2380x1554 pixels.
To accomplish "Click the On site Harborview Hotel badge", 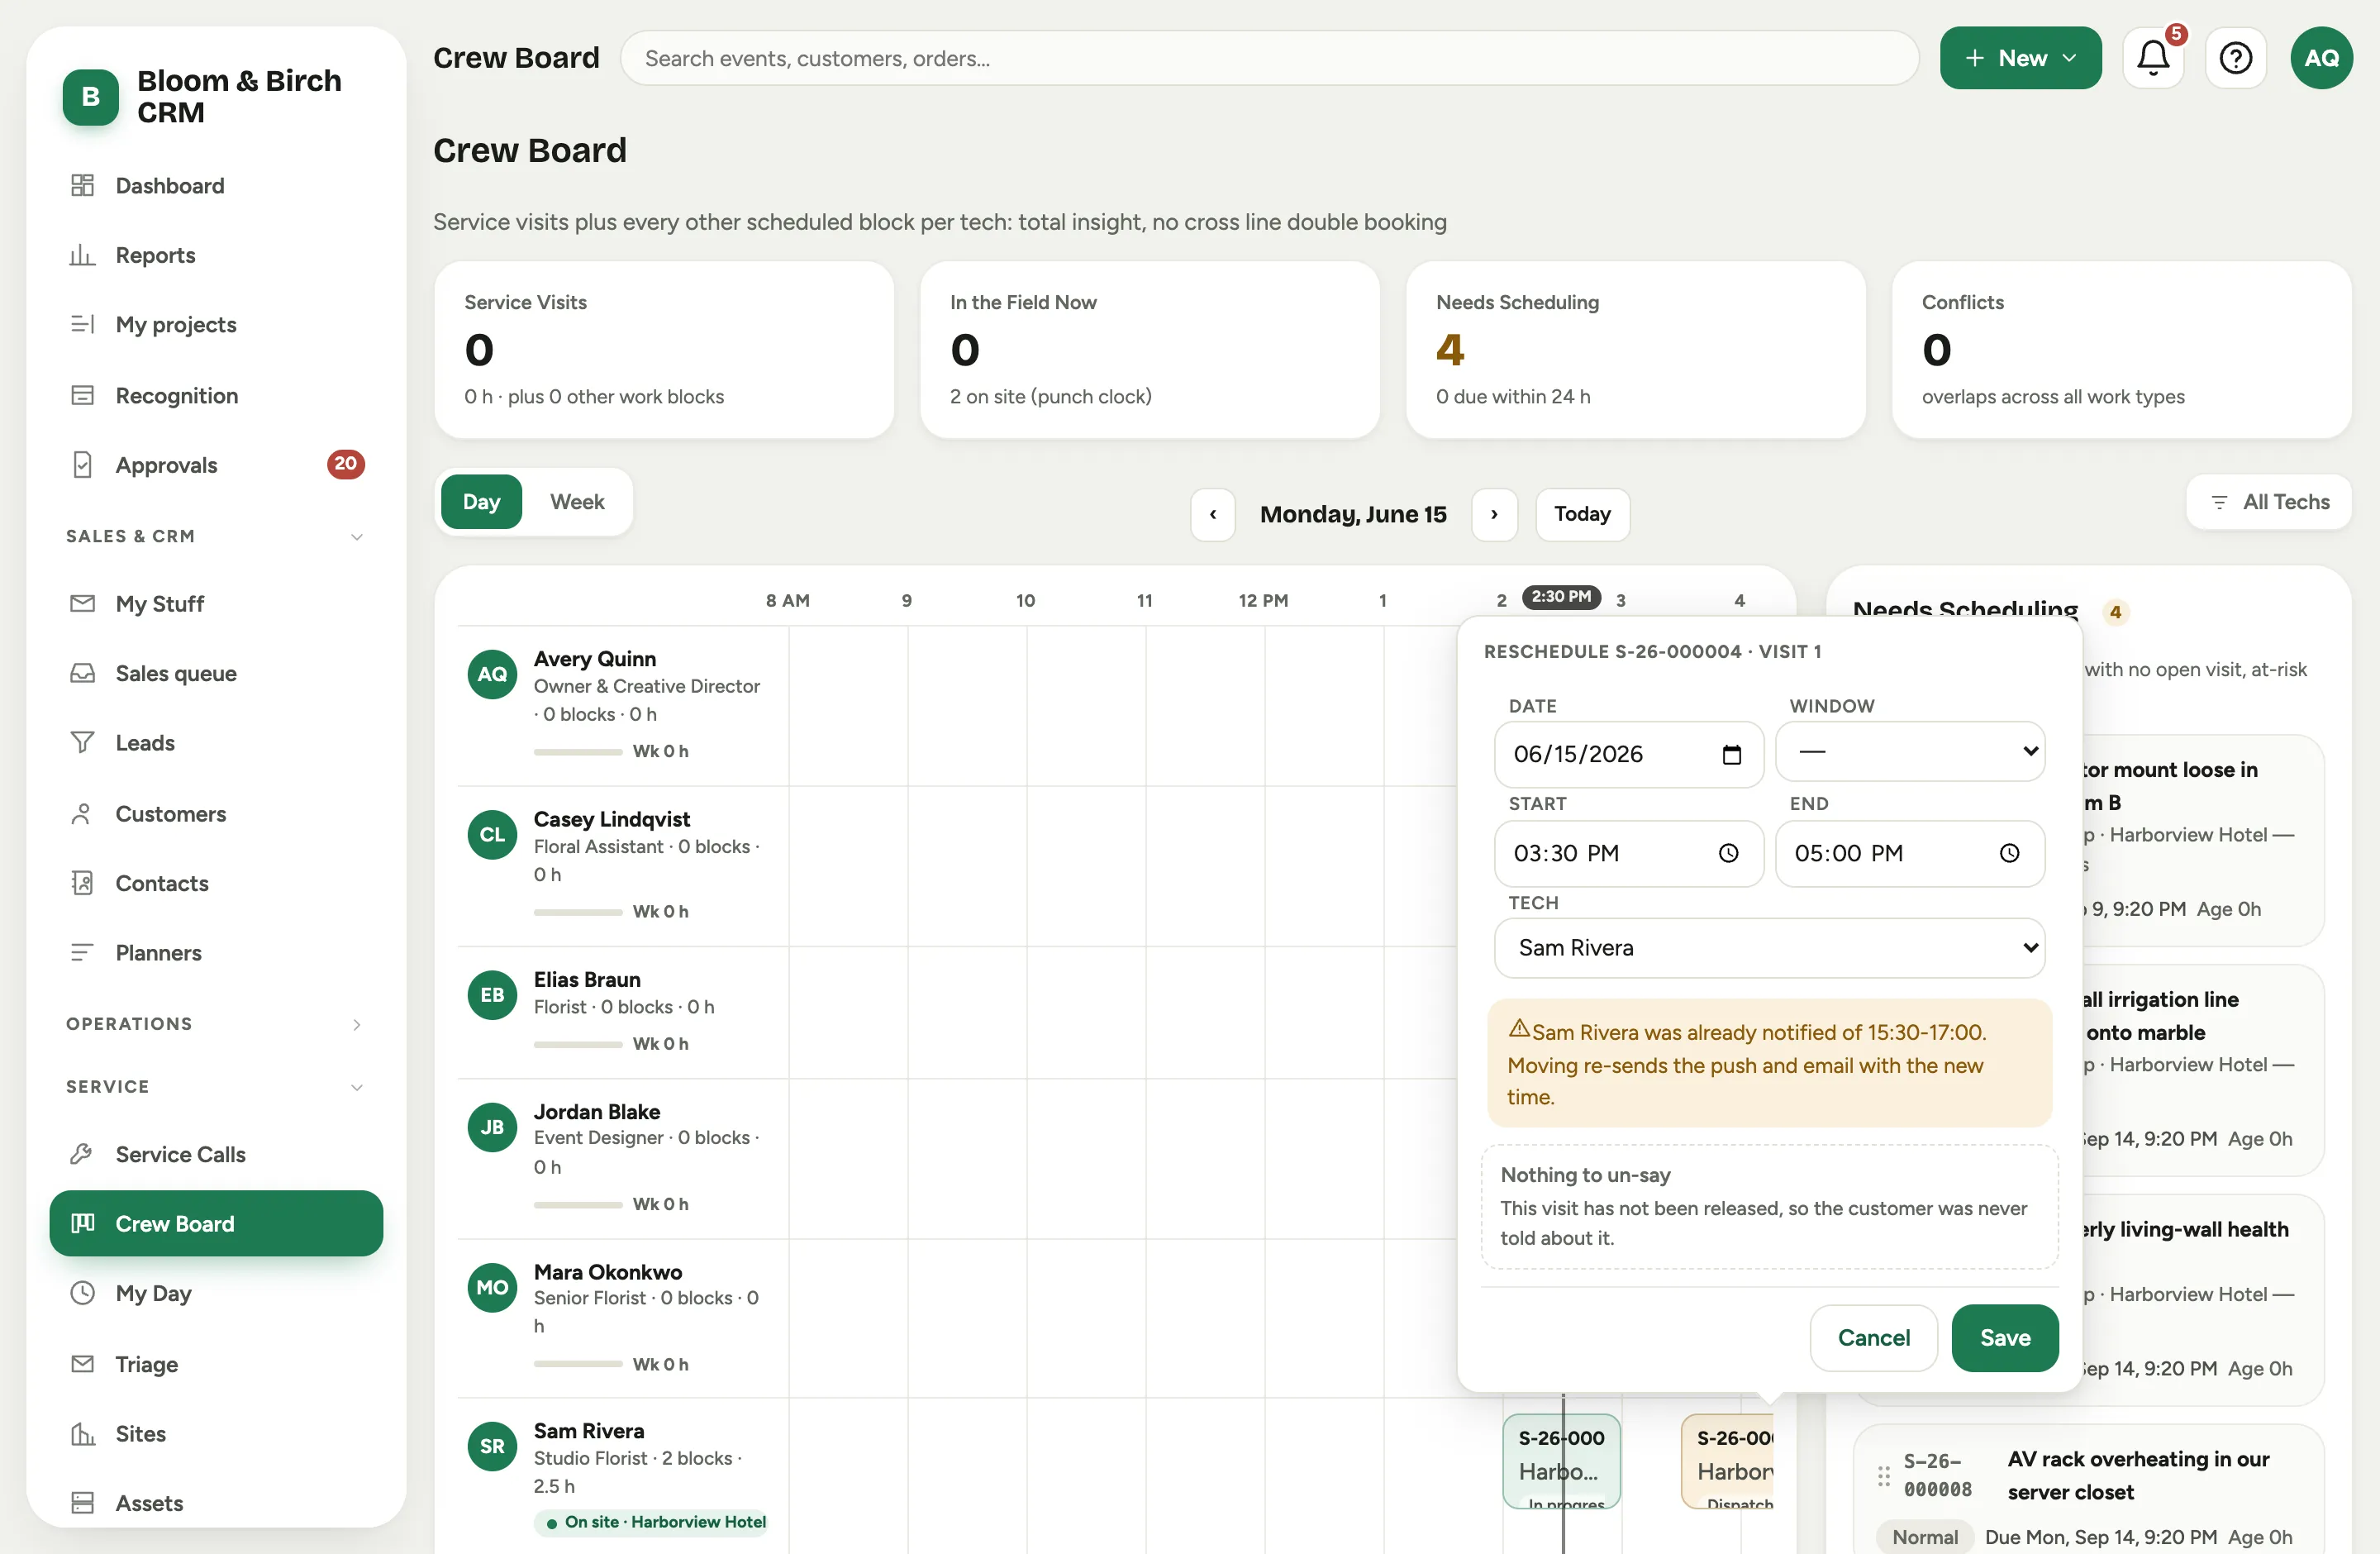I will tap(652, 1522).
